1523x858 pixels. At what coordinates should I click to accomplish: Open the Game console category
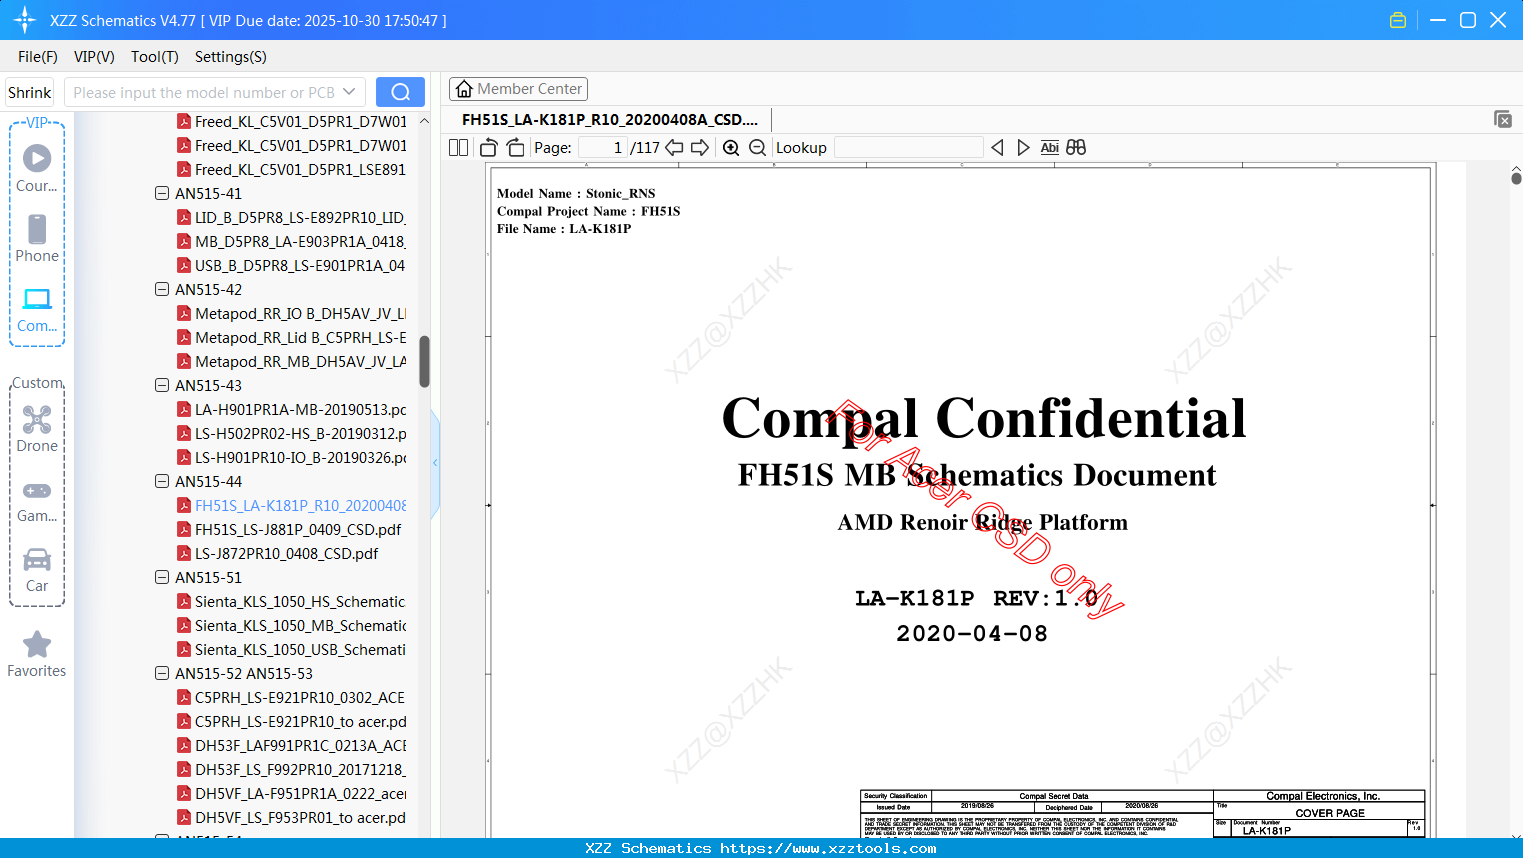37,500
